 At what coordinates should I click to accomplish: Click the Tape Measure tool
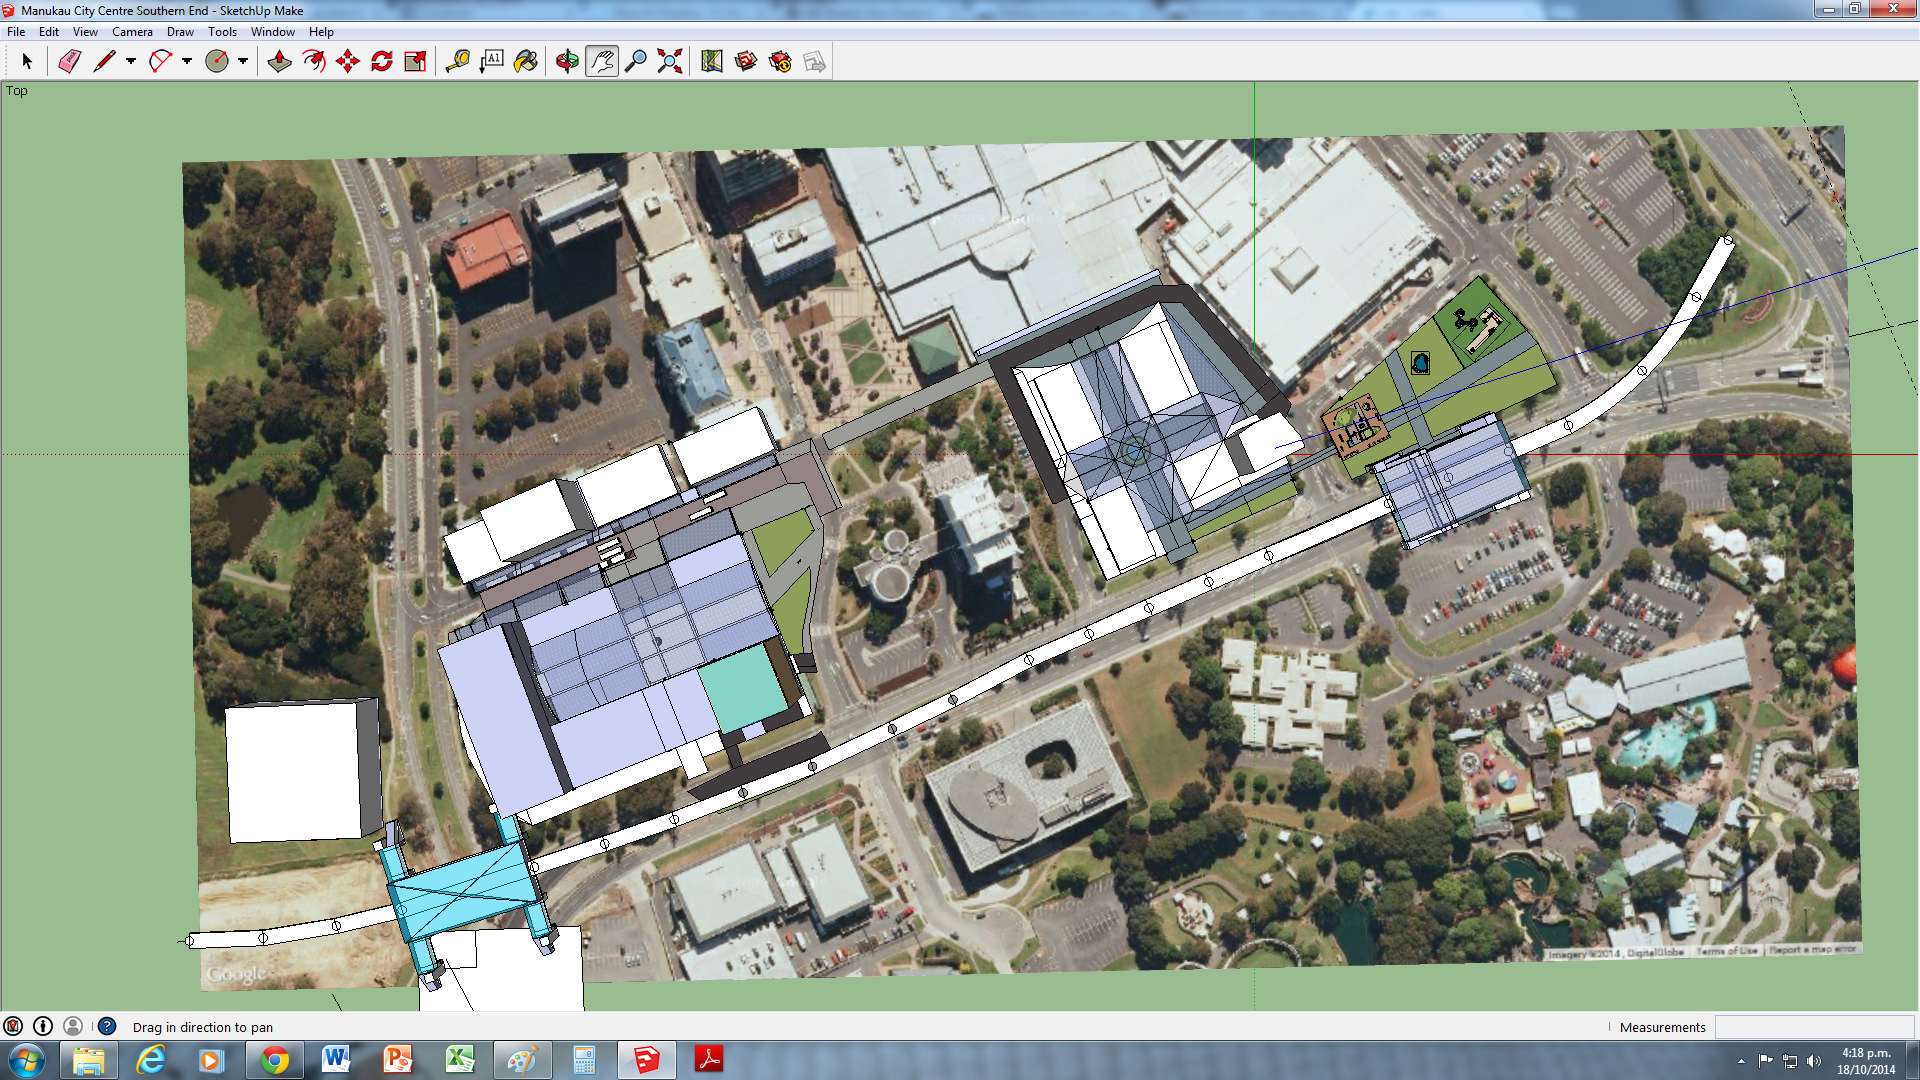click(458, 62)
